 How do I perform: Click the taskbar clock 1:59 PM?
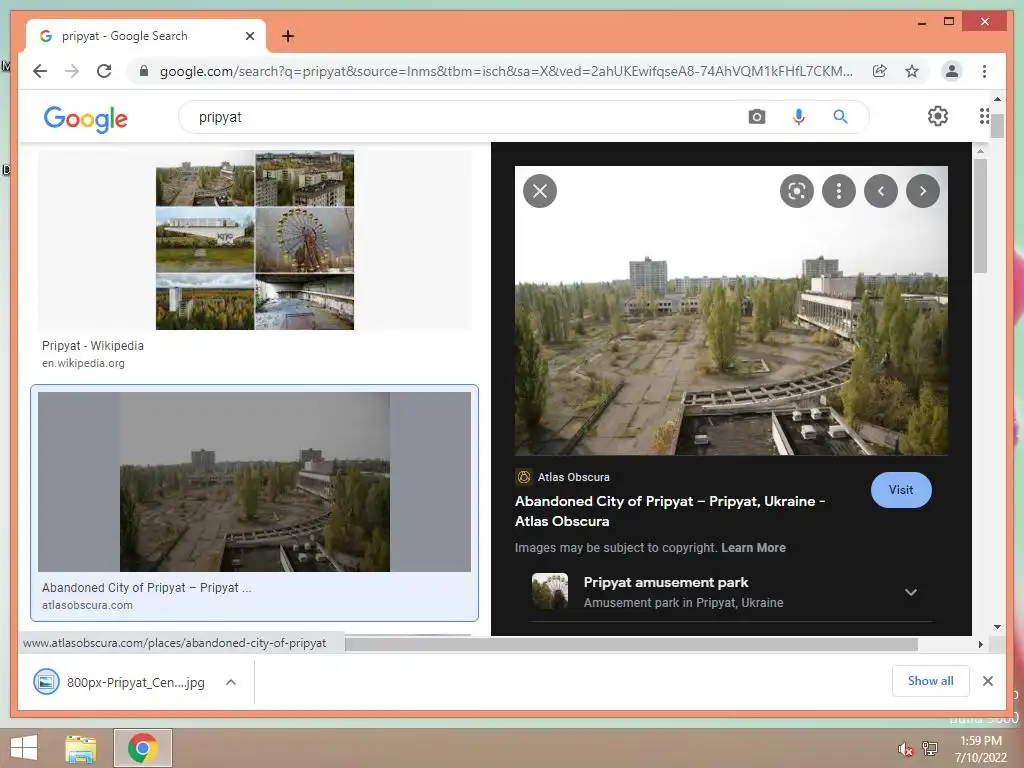coord(981,741)
